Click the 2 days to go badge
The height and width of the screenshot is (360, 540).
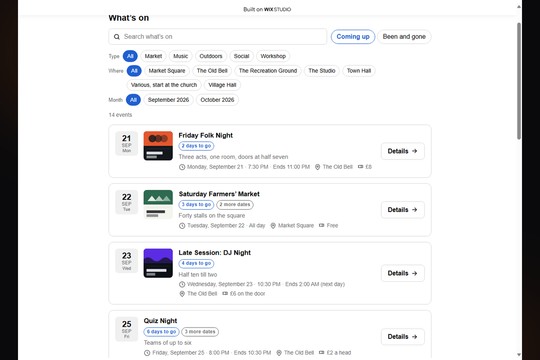[x=196, y=146]
